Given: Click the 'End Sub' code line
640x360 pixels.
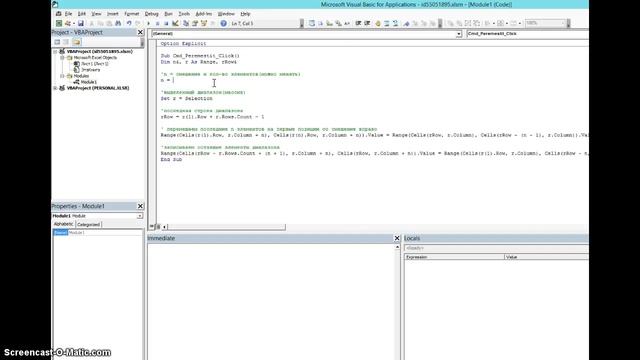Looking at the screenshot, I should [x=171, y=160].
